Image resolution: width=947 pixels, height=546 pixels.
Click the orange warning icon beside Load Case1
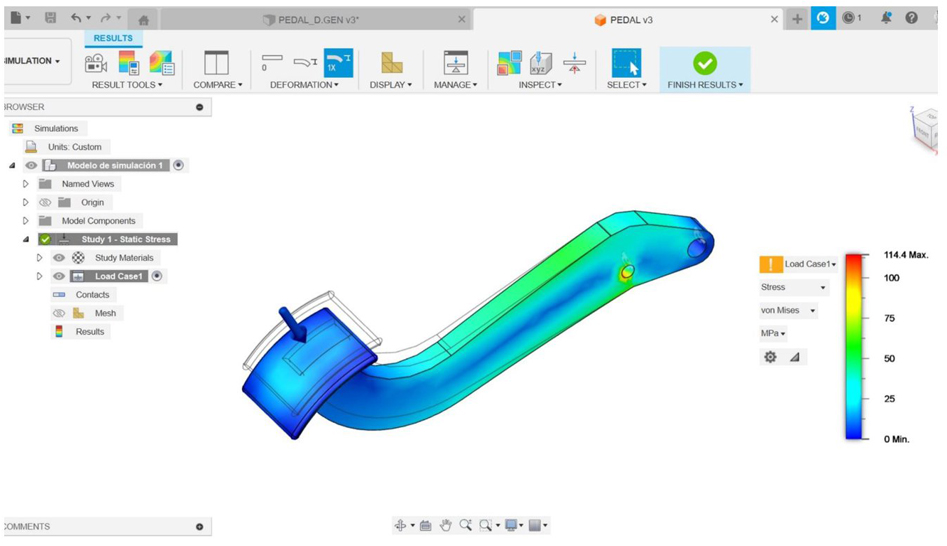(770, 264)
